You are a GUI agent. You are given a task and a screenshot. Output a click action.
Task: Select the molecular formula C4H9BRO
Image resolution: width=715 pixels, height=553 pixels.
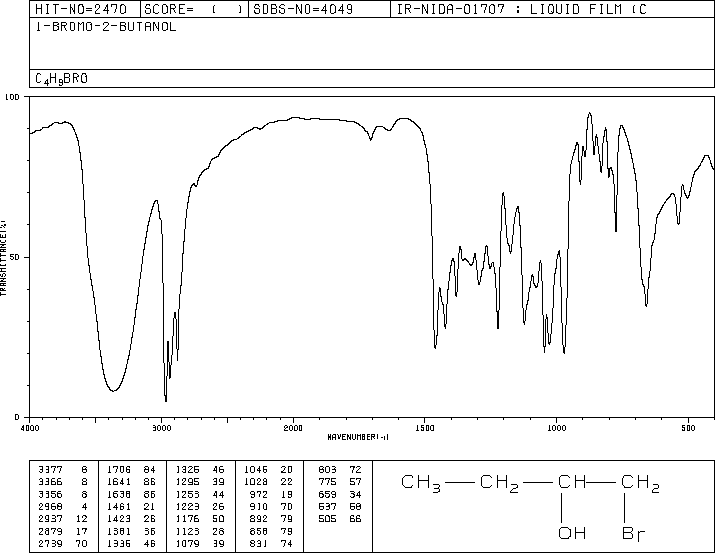tap(61, 79)
